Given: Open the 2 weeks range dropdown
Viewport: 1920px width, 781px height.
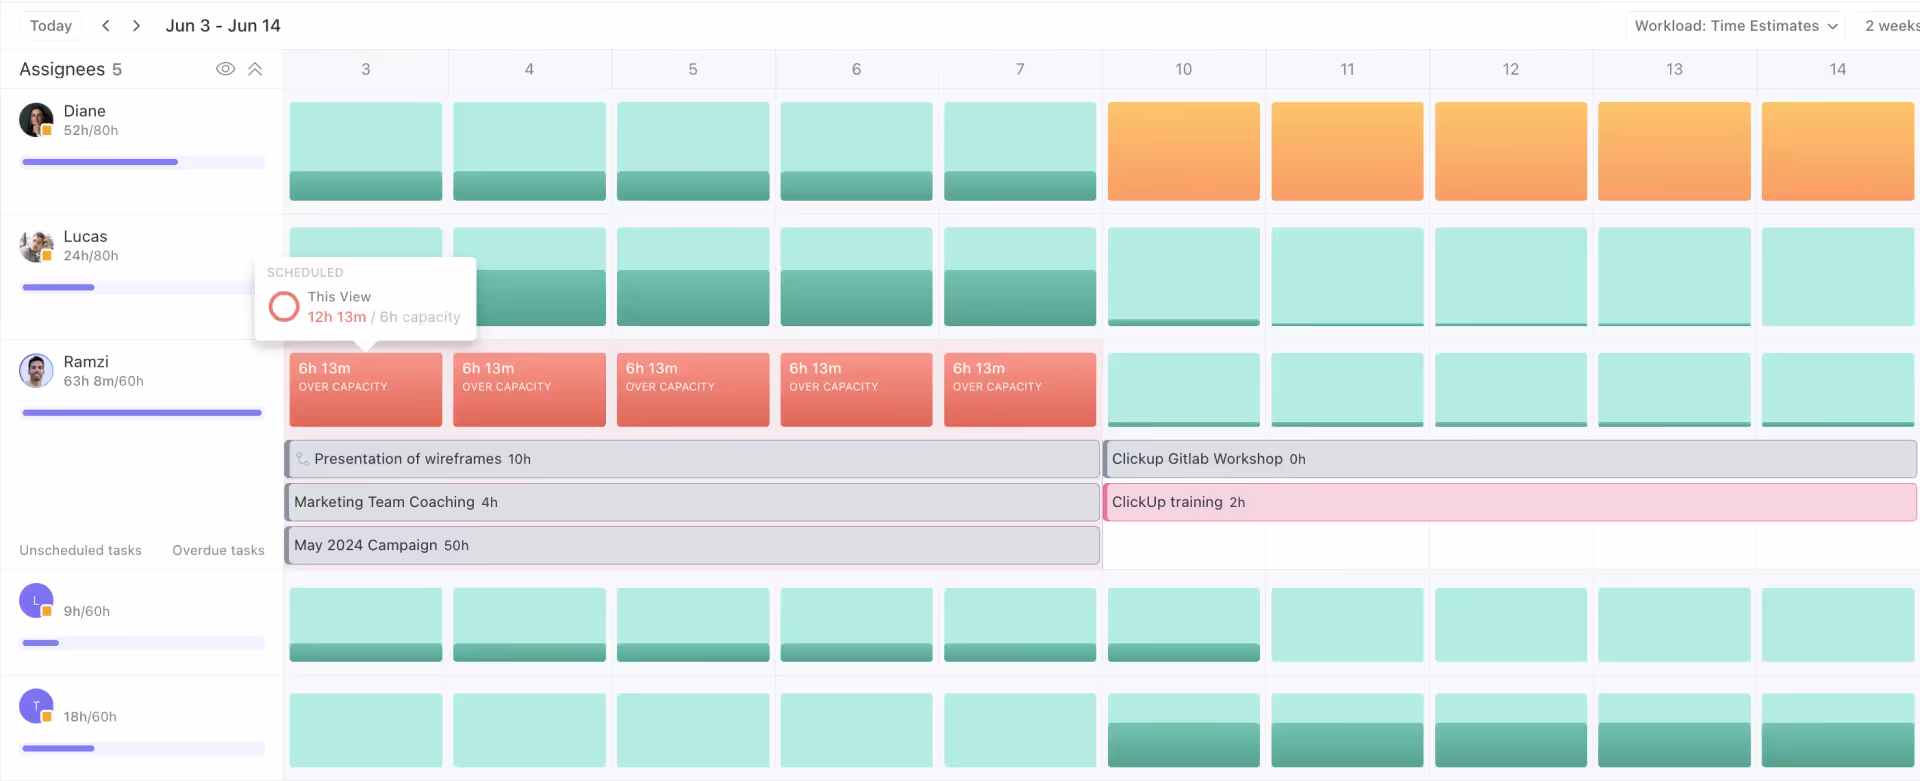Looking at the screenshot, I should (1890, 26).
